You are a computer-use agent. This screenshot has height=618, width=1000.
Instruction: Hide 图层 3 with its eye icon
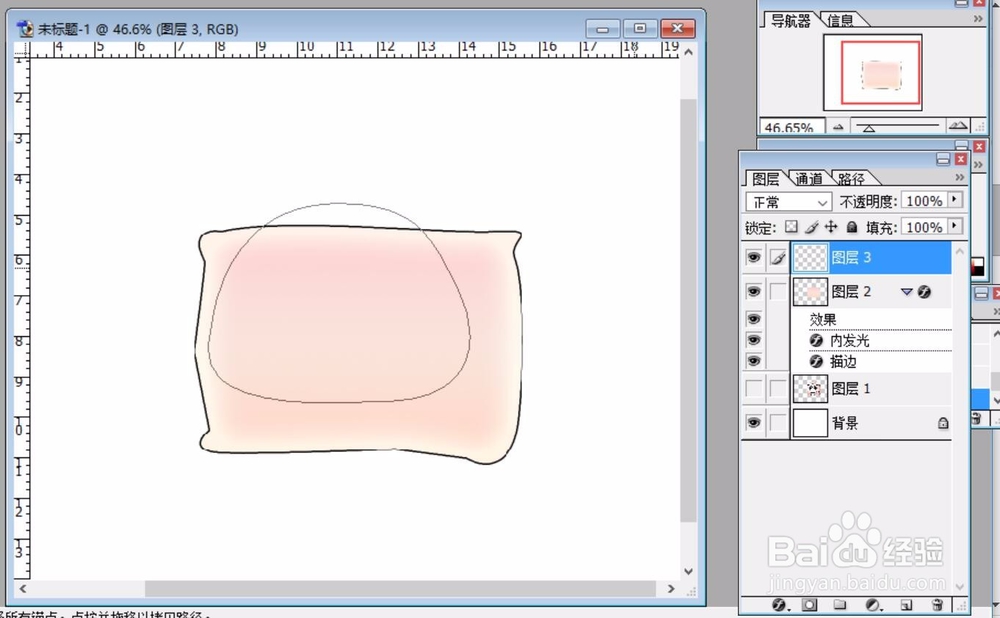754,258
